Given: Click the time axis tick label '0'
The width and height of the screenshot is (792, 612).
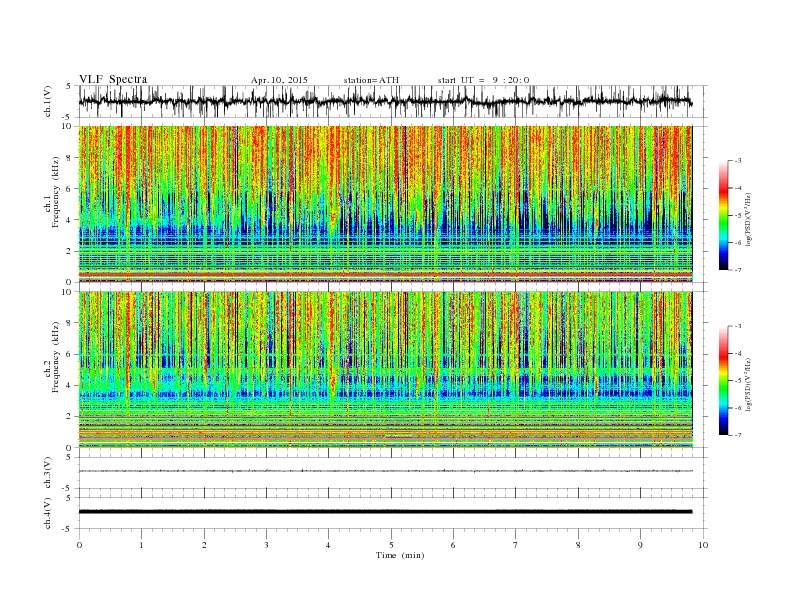Looking at the screenshot, I should click(x=79, y=545).
